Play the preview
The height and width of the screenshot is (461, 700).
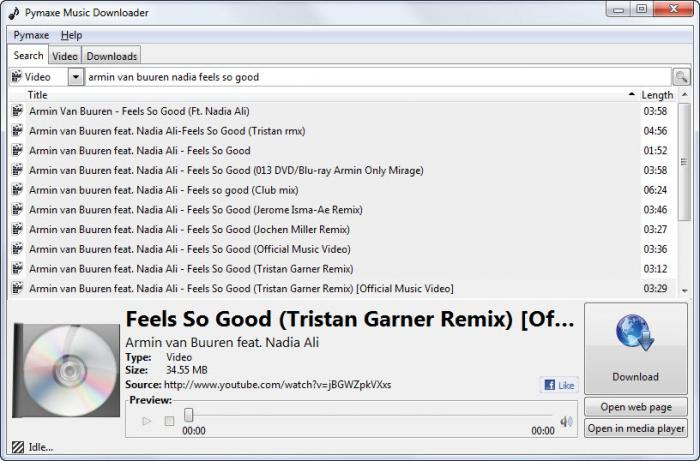point(146,421)
